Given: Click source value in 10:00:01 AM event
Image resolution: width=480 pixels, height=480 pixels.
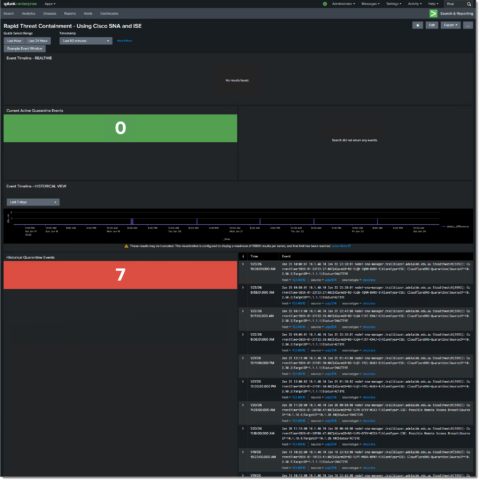Looking at the screenshot, I should click(331, 280).
